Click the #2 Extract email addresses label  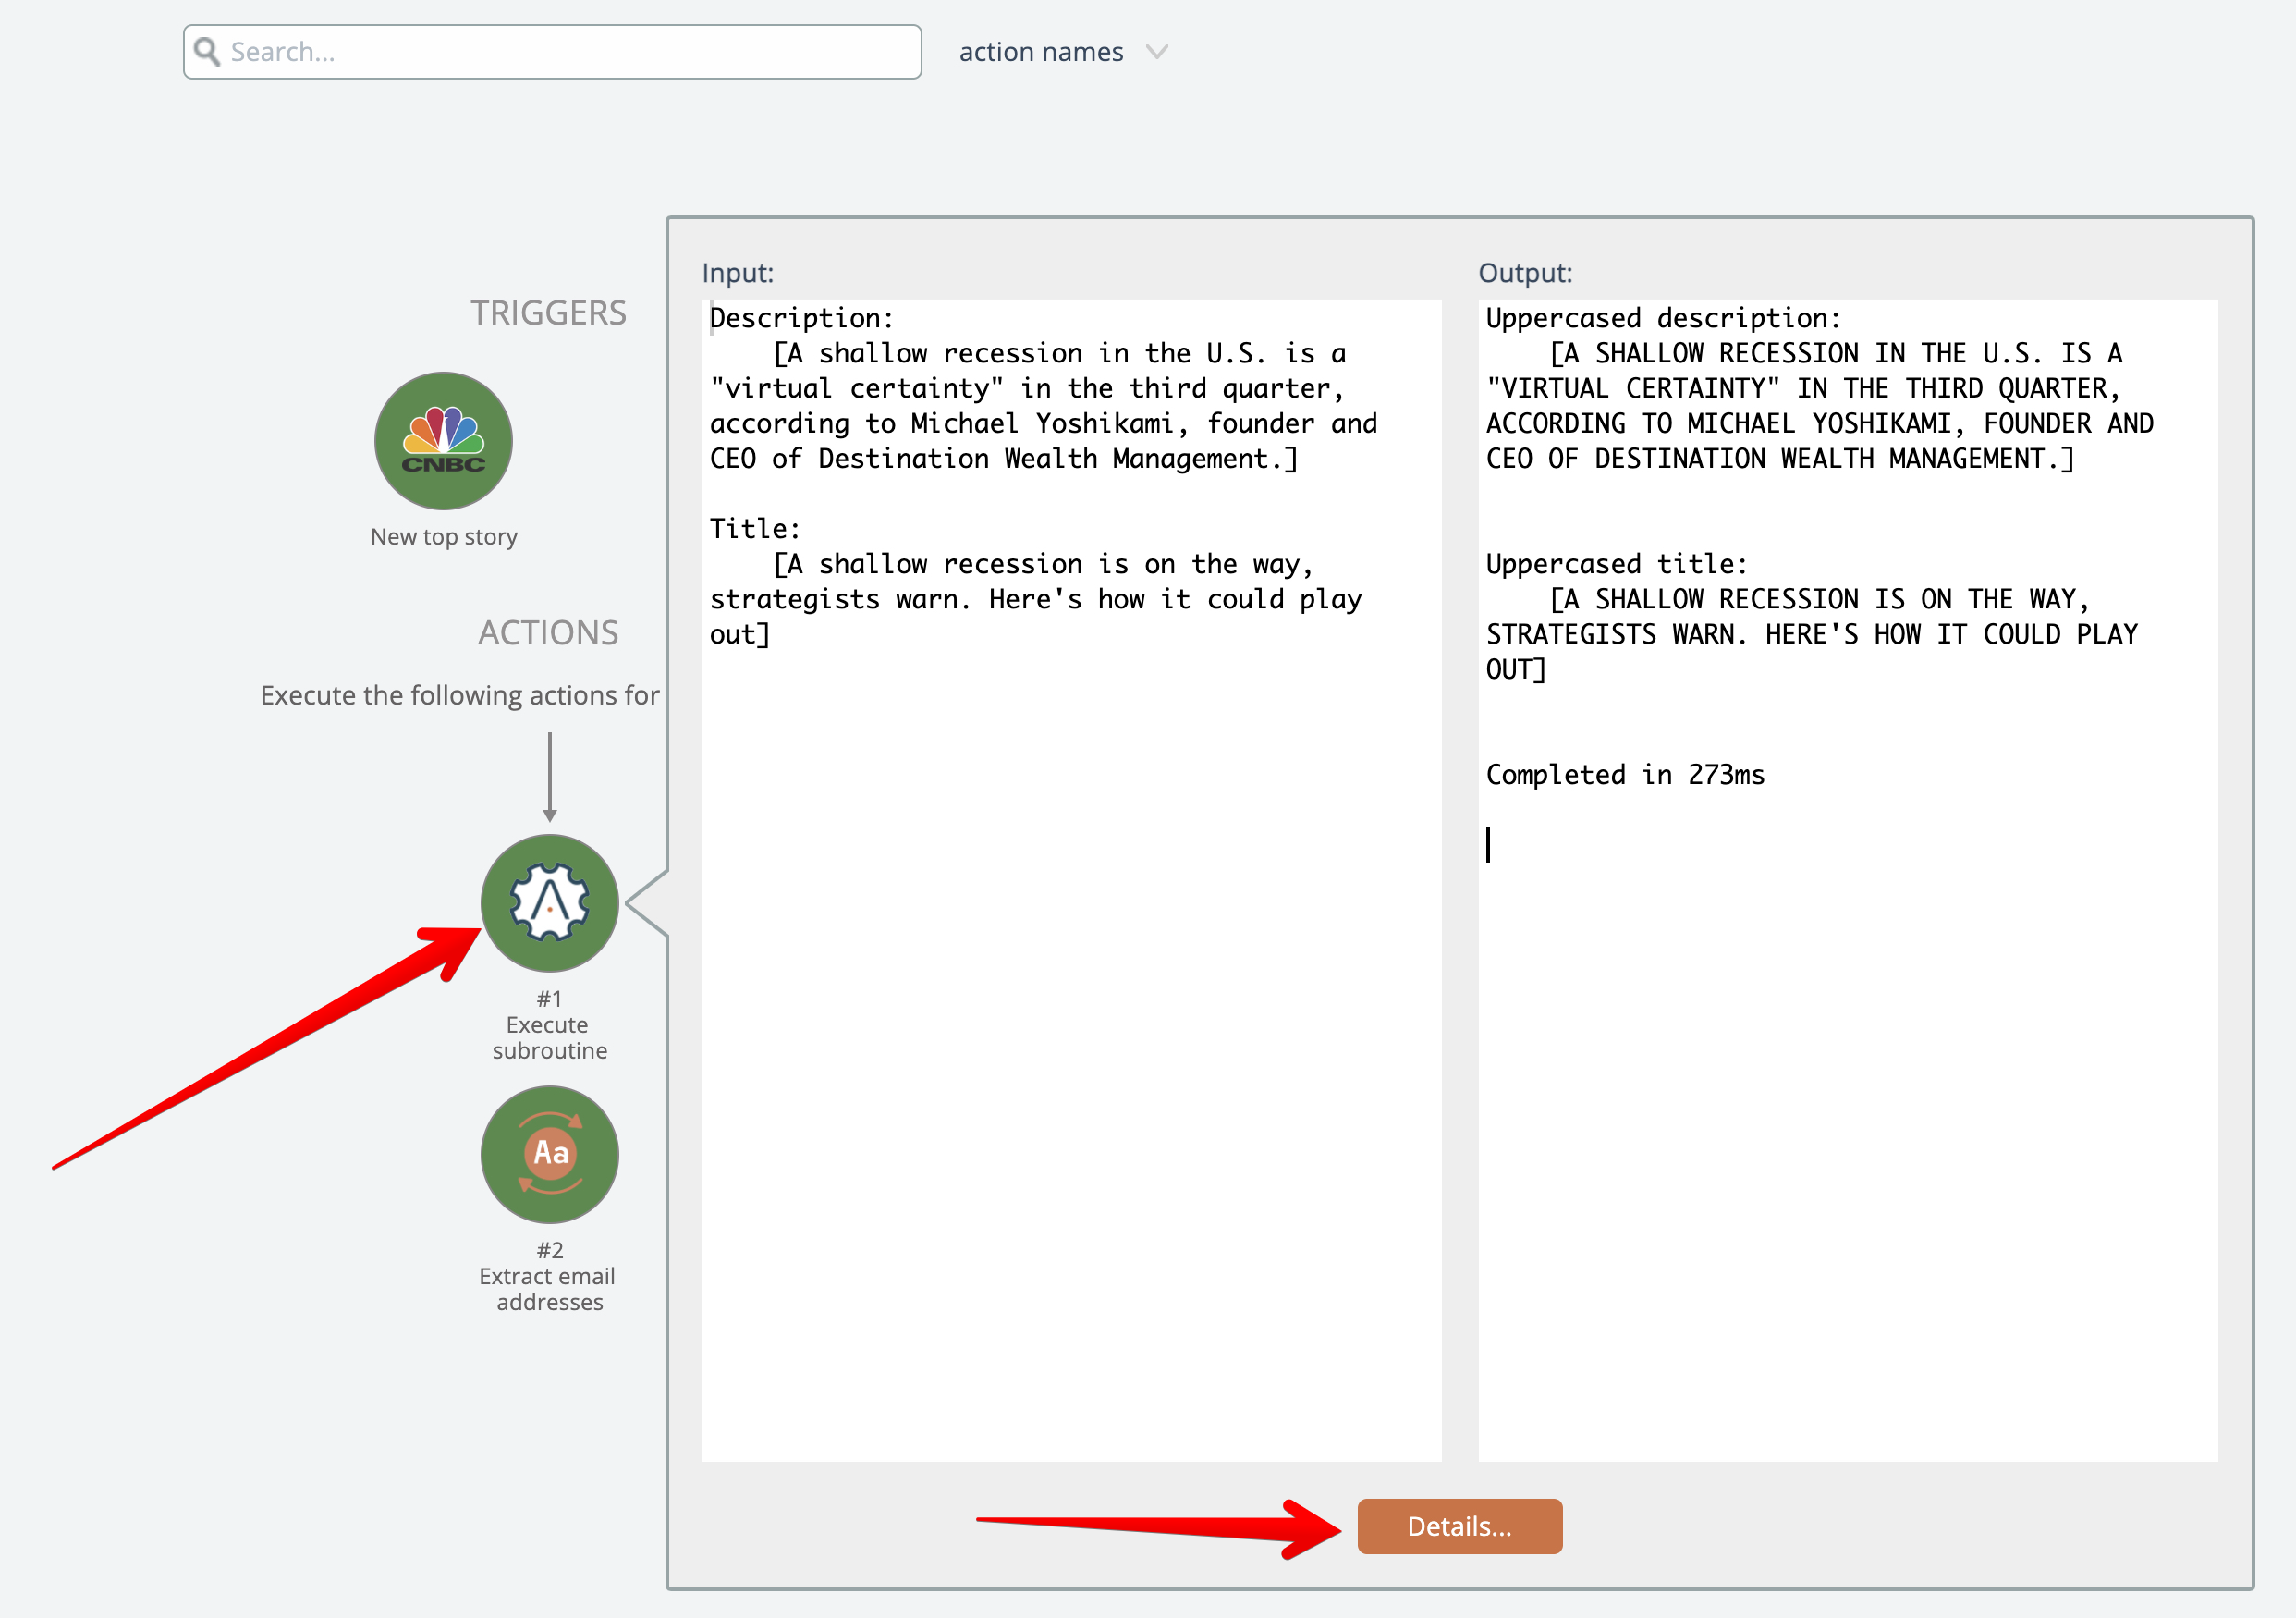(549, 1277)
